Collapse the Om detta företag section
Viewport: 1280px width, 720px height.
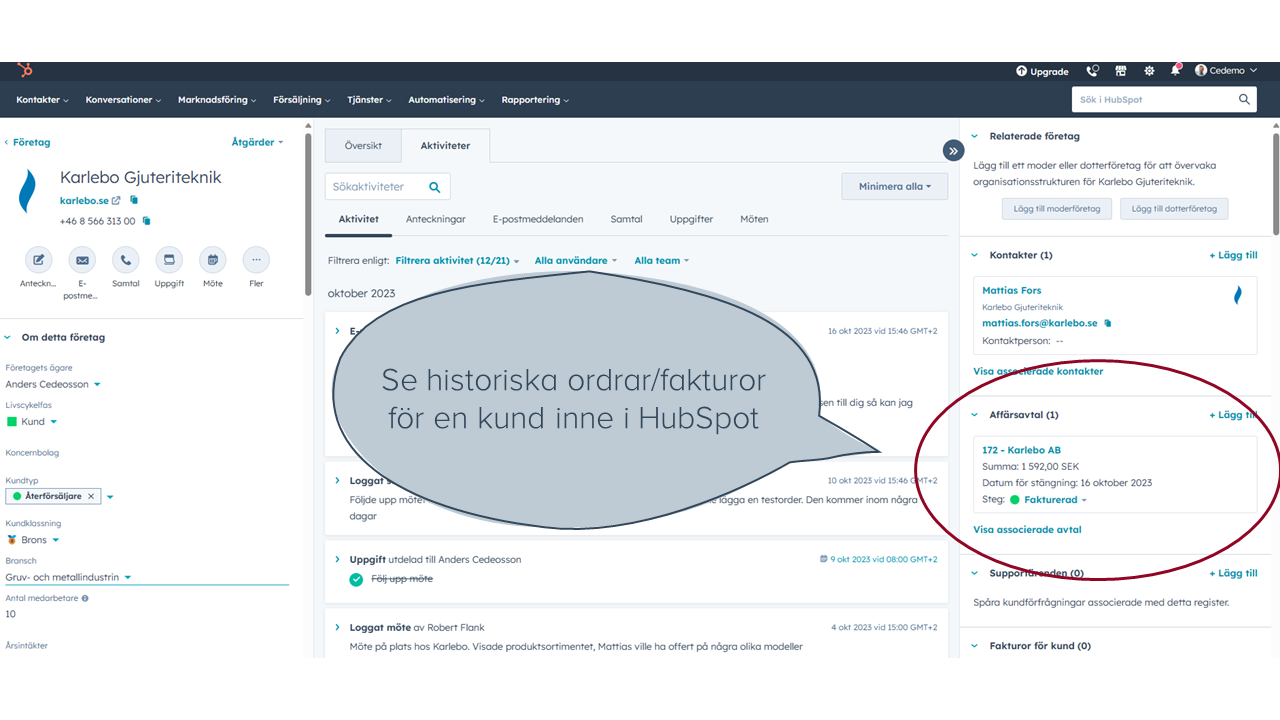[x=8, y=338]
